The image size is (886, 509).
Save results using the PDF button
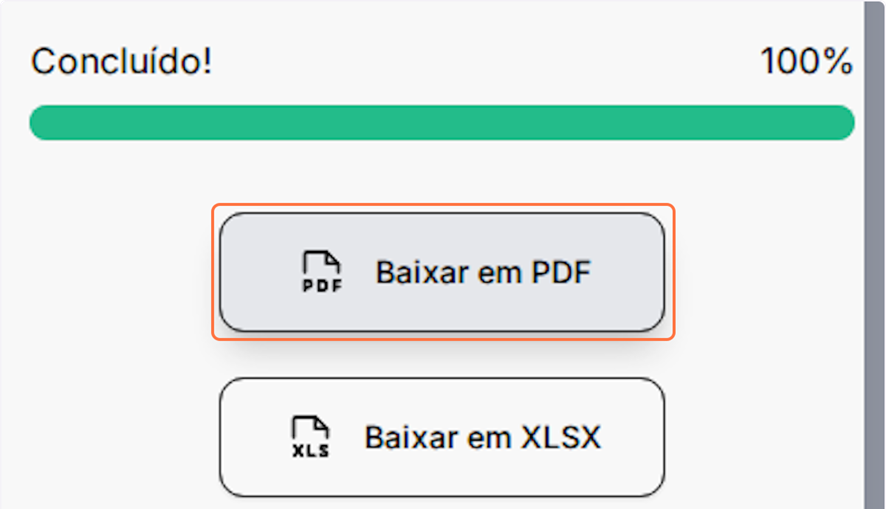442,272
